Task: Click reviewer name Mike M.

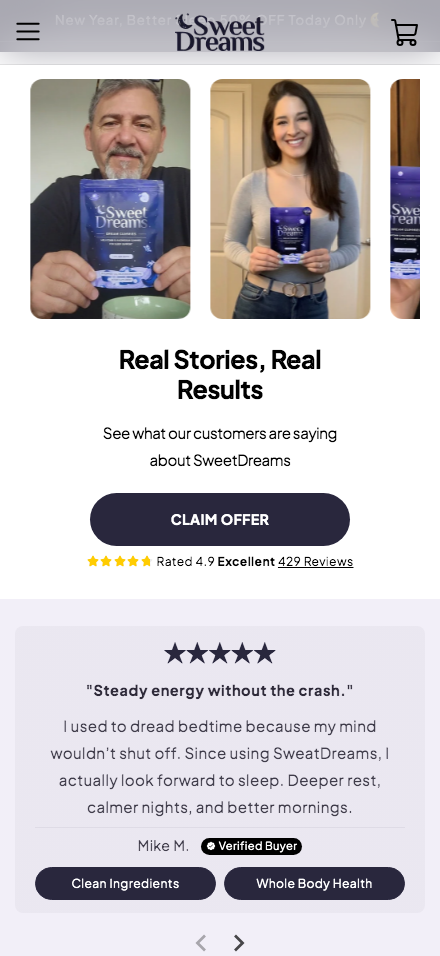Action: pyautogui.click(x=163, y=846)
